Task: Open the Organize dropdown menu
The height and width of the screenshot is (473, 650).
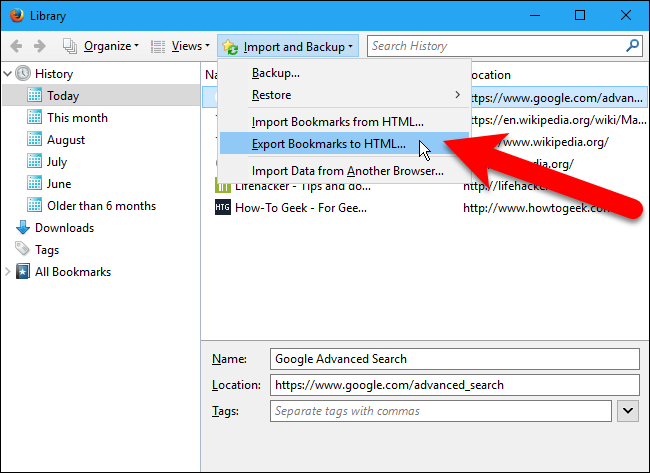Action: pos(101,46)
